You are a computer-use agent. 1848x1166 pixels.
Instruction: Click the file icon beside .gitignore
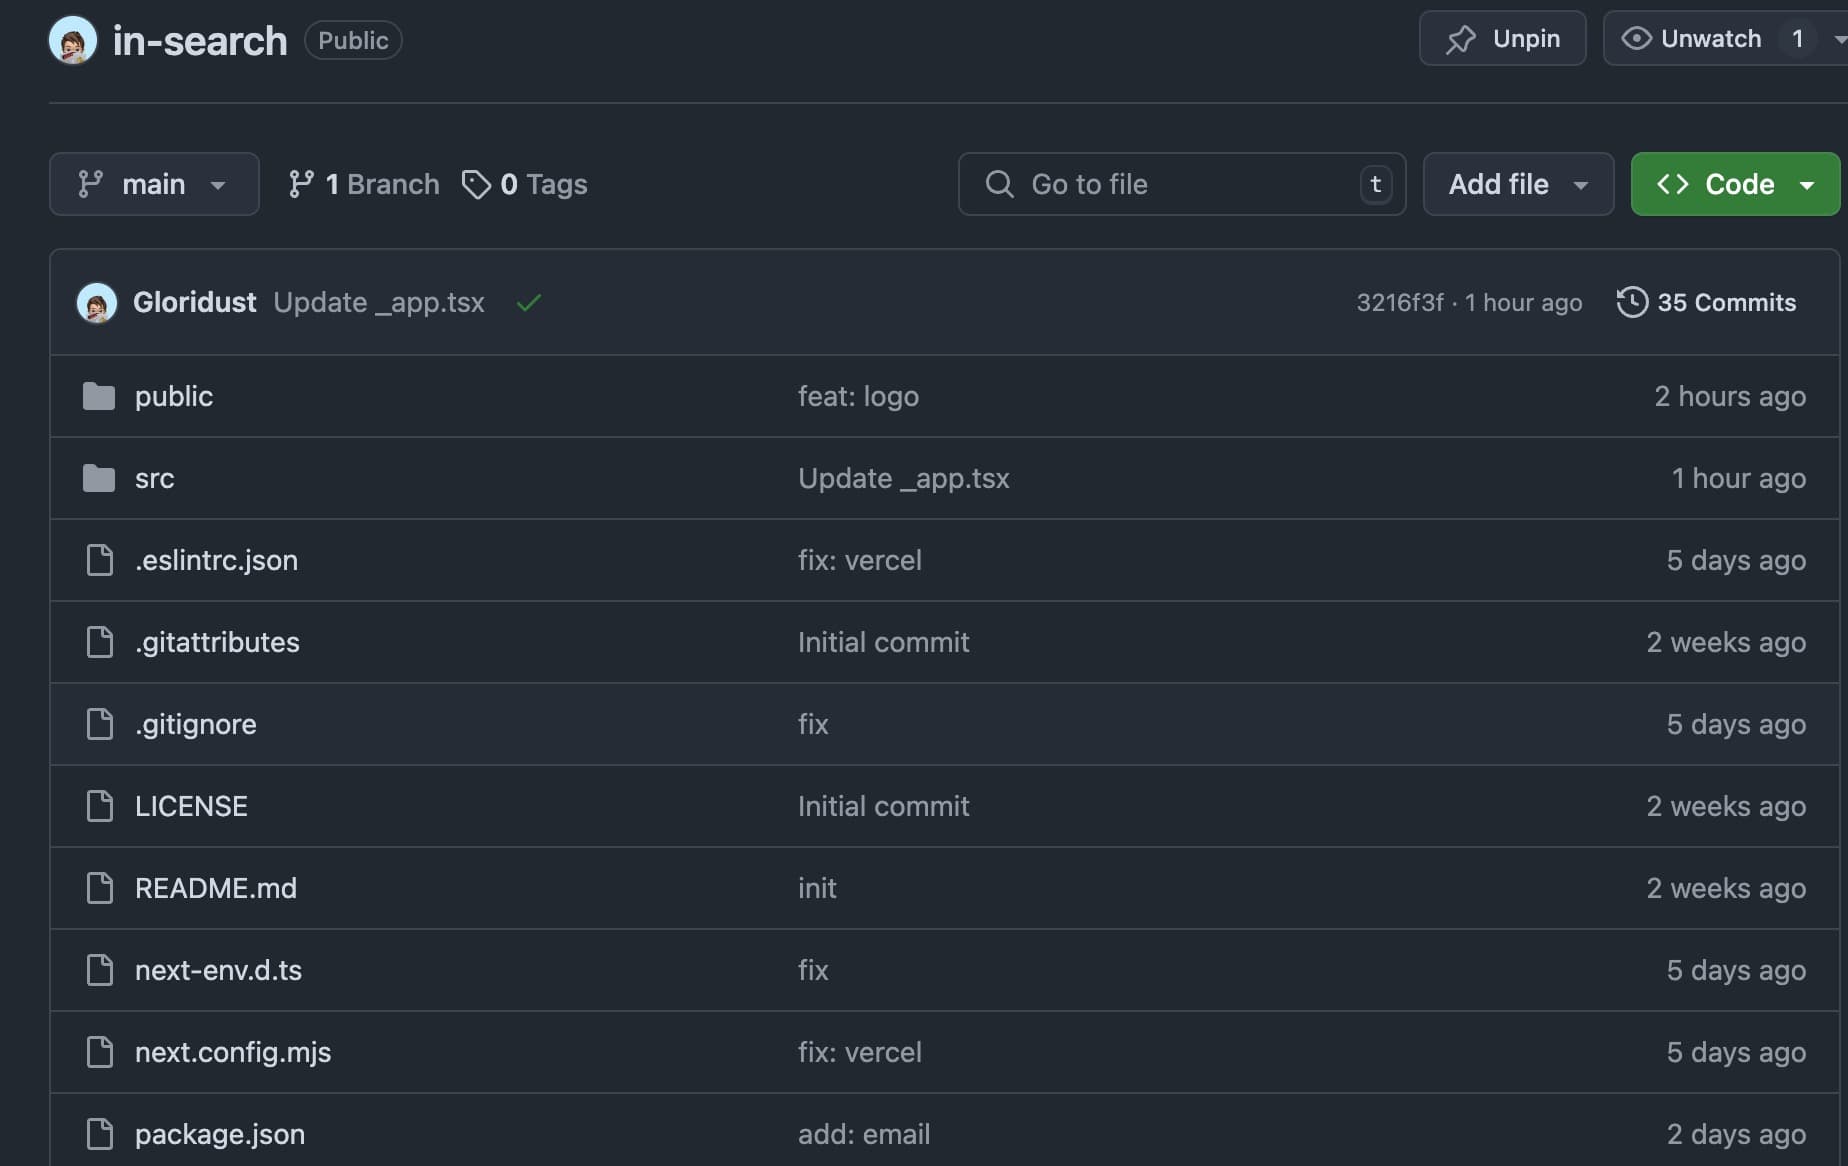click(100, 724)
